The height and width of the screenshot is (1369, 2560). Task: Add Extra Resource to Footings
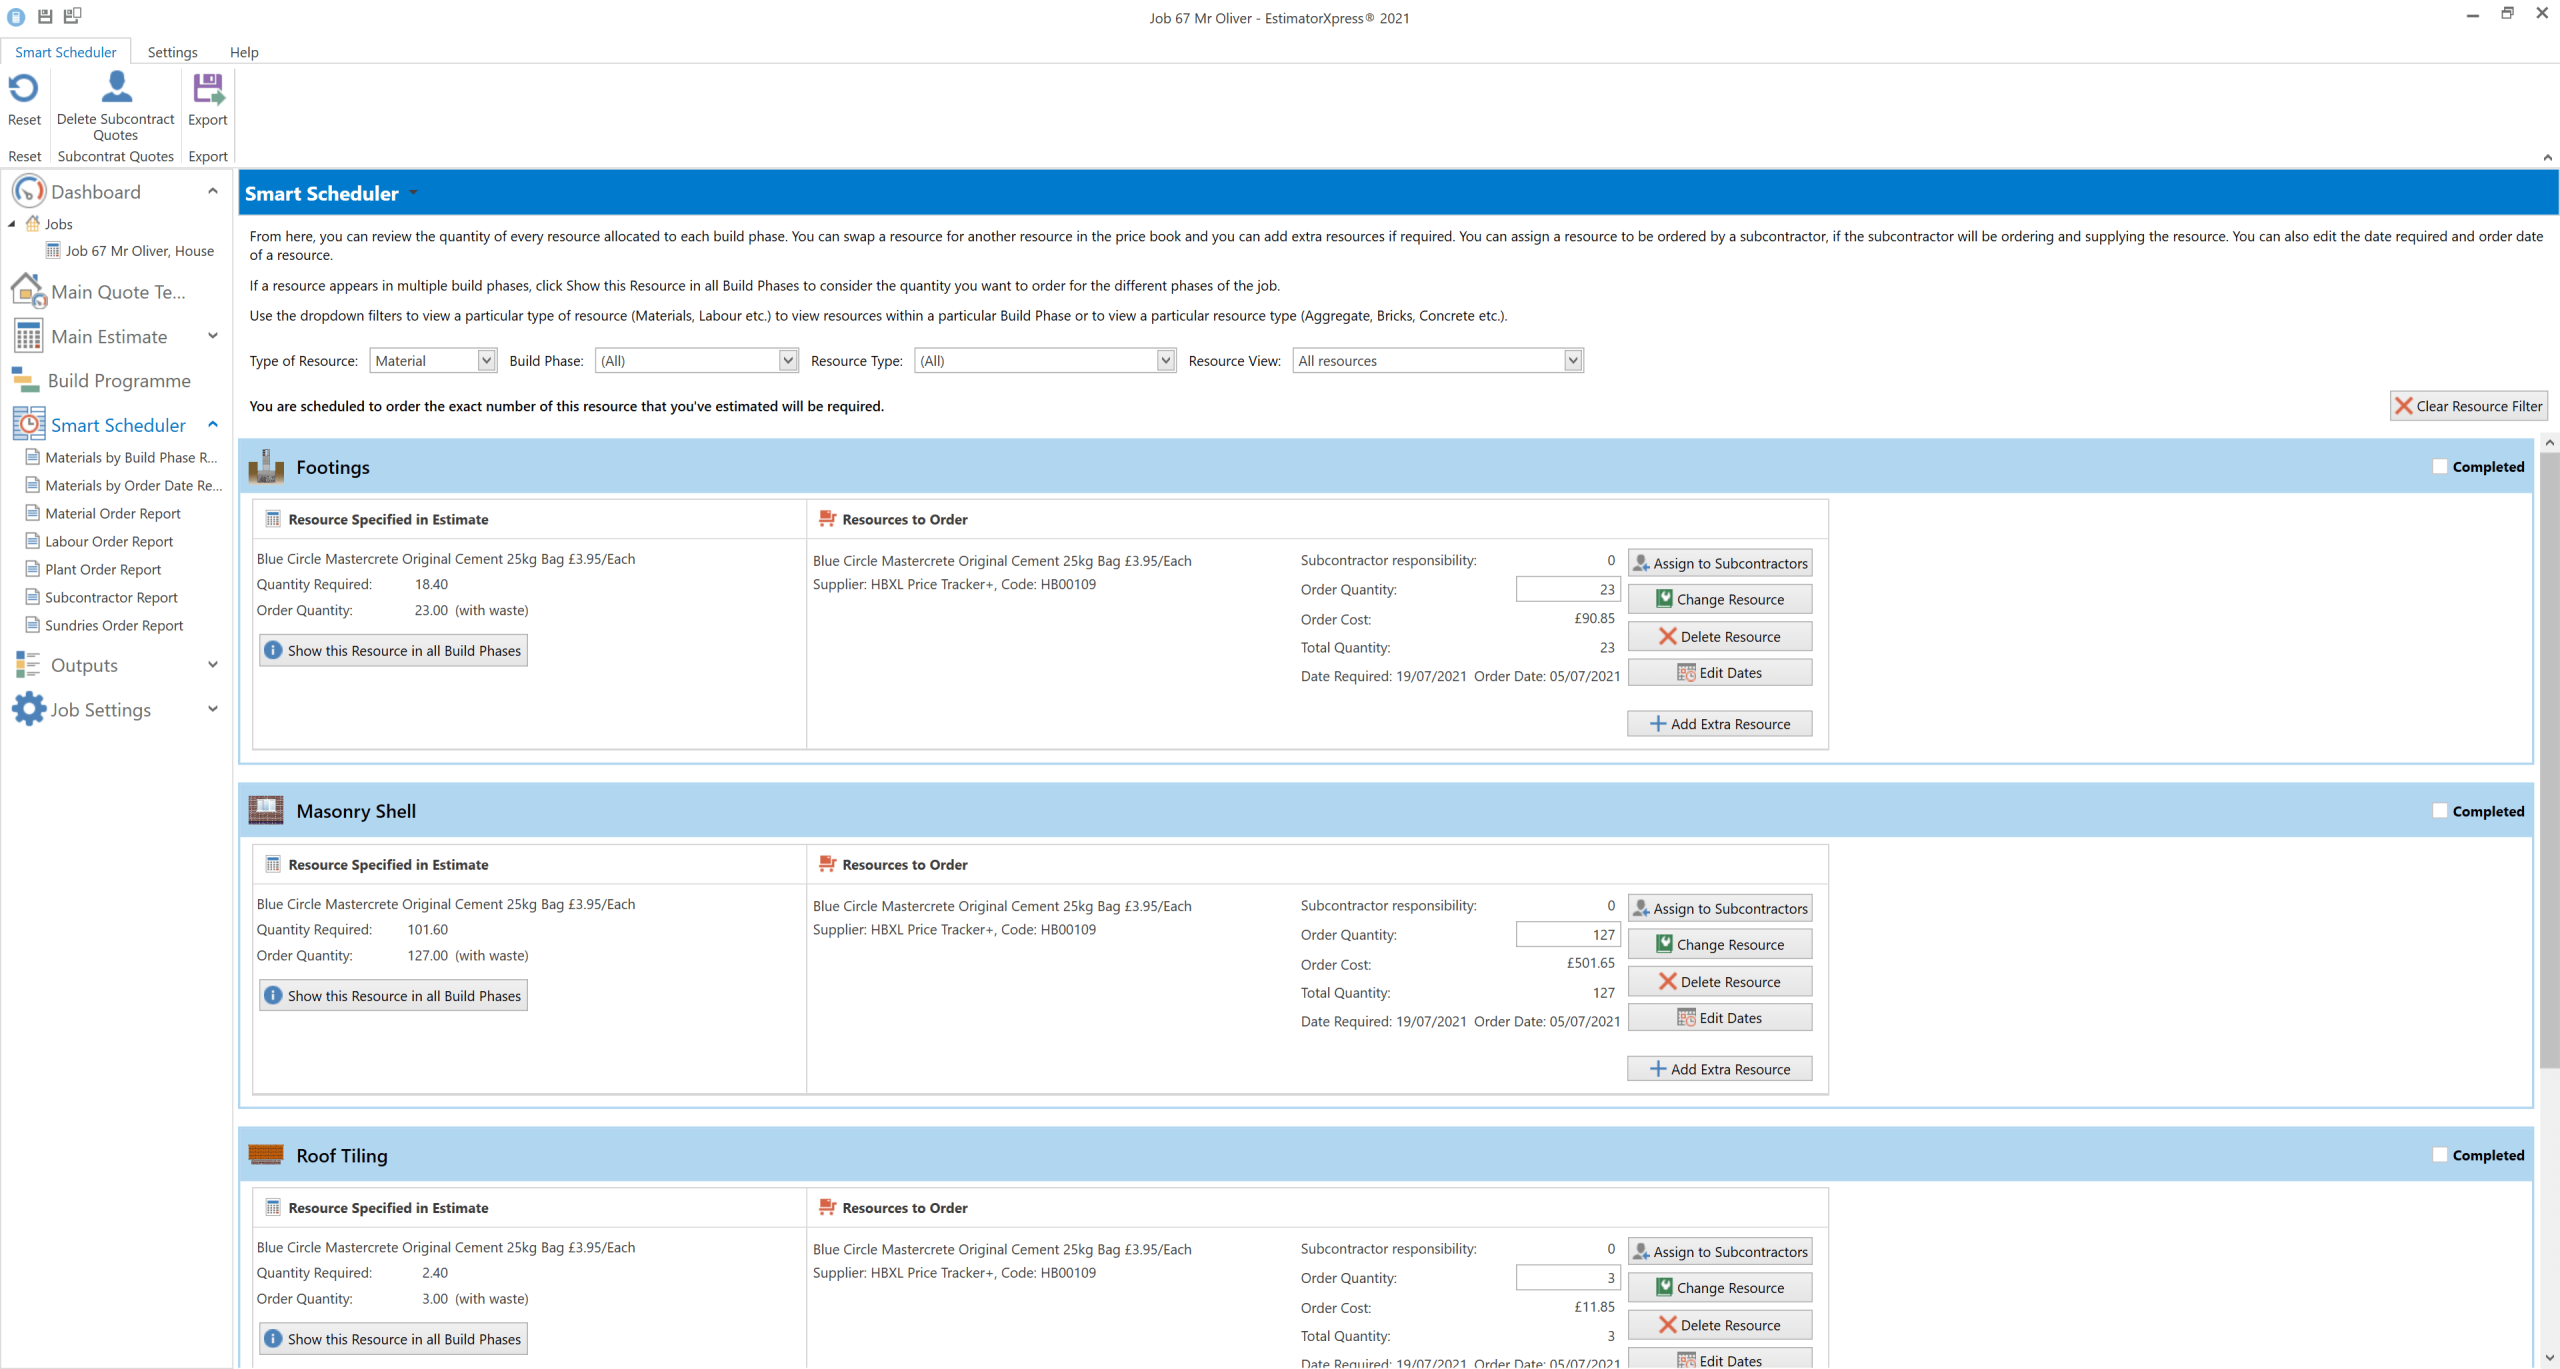(1720, 724)
